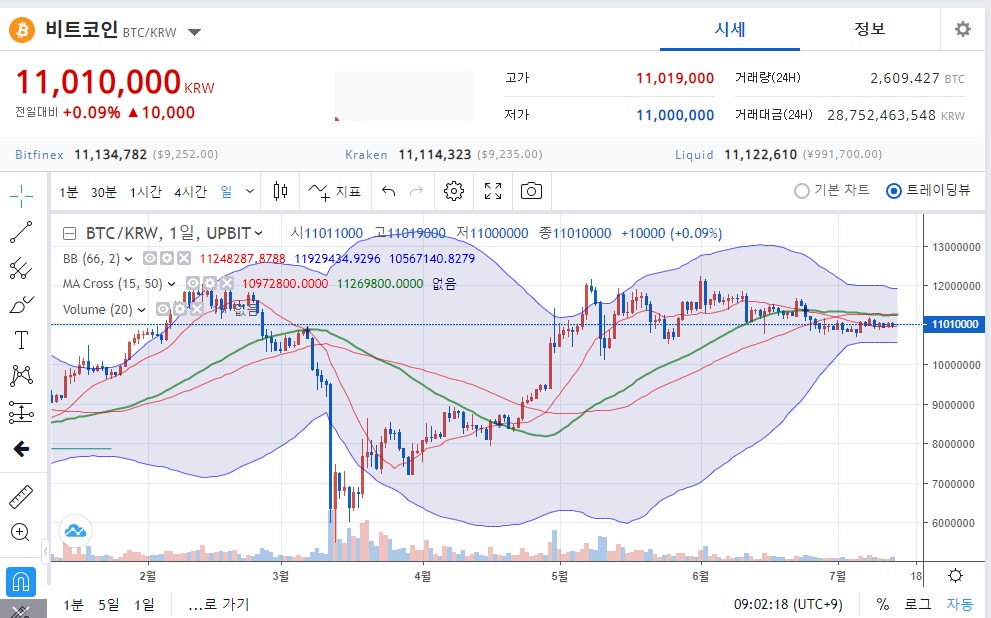Open the candlestick chart style selector

tap(280, 191)
